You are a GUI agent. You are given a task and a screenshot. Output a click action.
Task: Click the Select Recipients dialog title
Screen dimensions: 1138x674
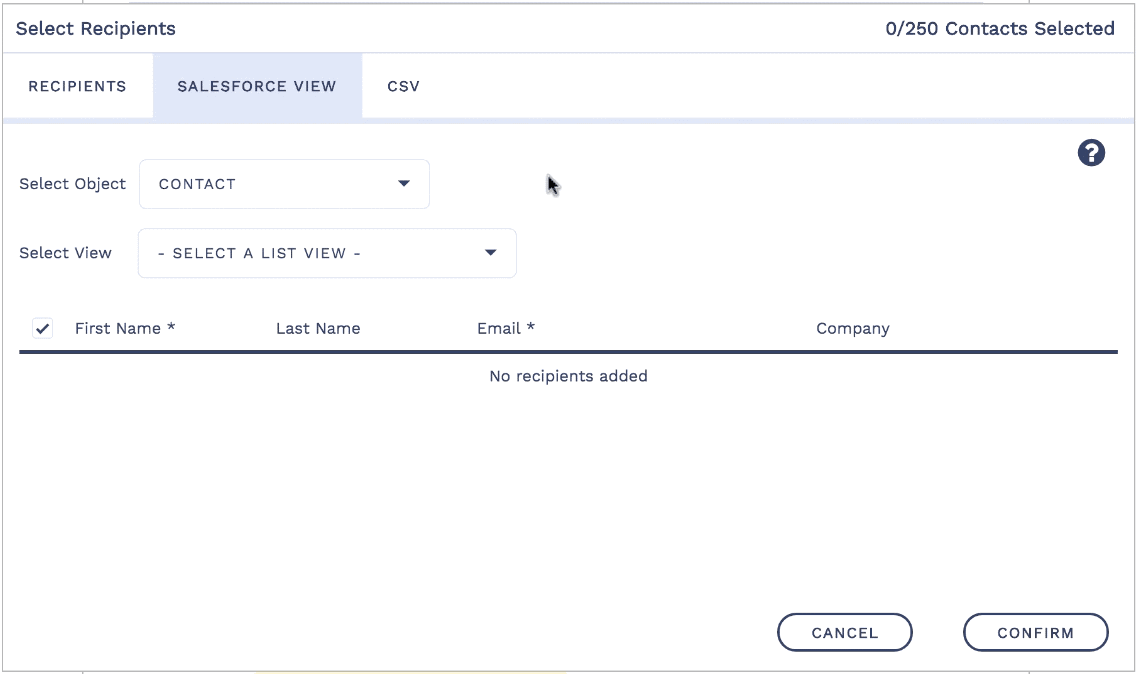pos(96,29)
